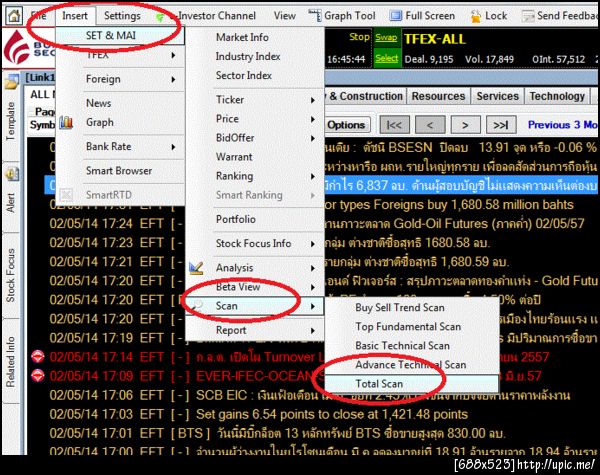The height and width of the screenshot is (475, 600).
Task: Click red alert icon beside 17:09 news
Action: tap(38, 375)
